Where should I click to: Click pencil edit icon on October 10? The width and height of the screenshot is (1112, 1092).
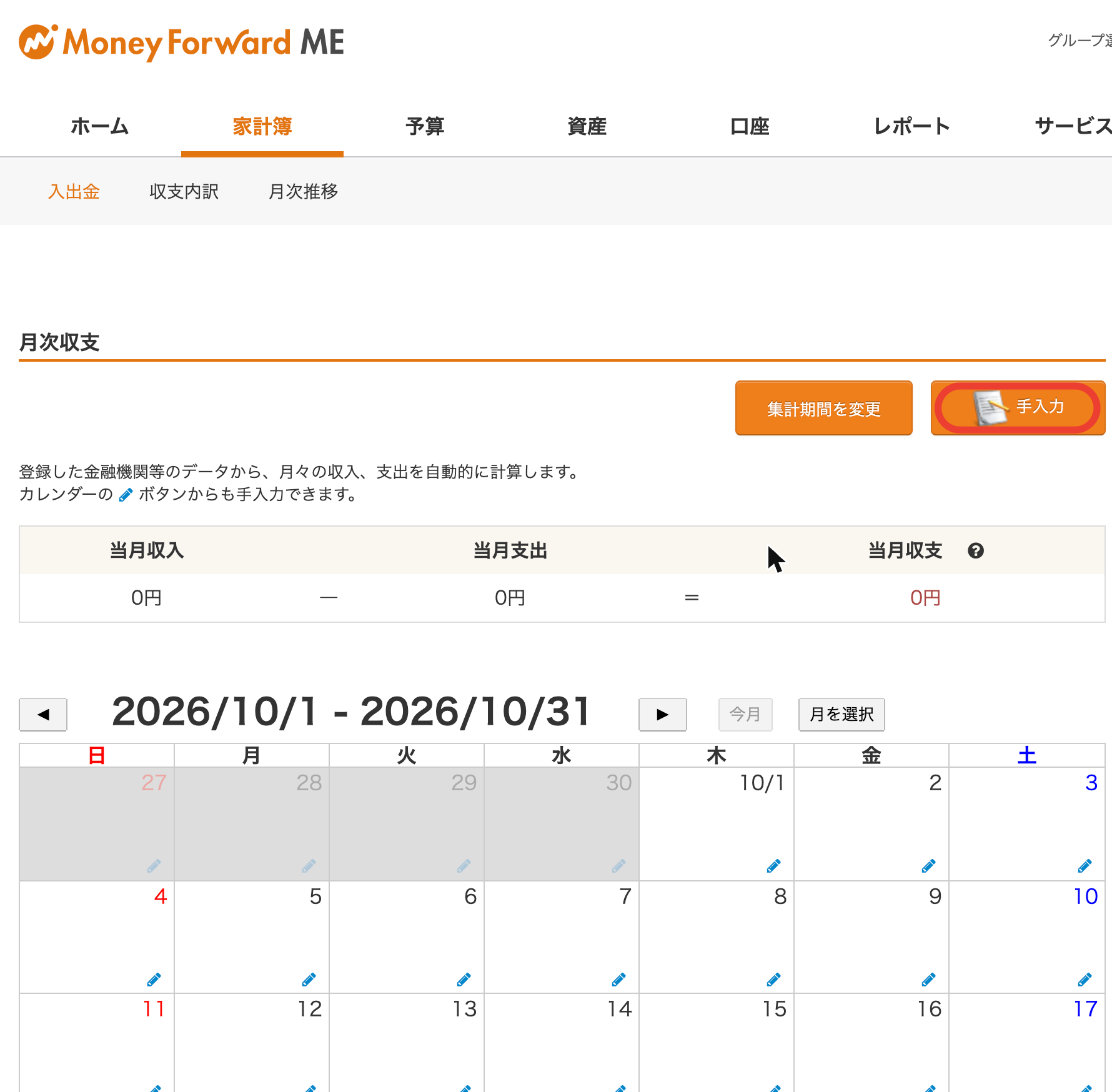pyautogui.click(x=1084, y=980)
